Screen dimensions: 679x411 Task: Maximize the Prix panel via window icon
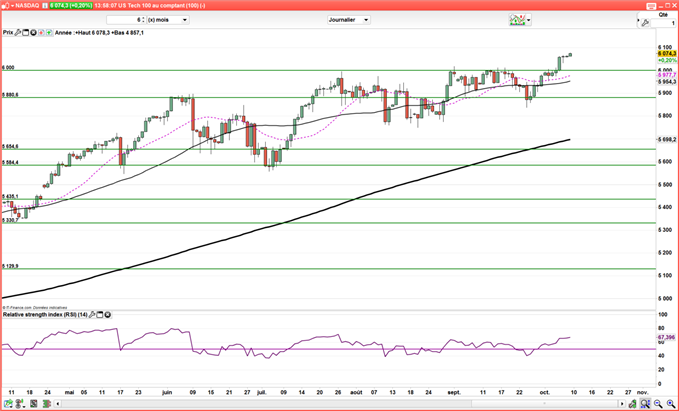26,32
